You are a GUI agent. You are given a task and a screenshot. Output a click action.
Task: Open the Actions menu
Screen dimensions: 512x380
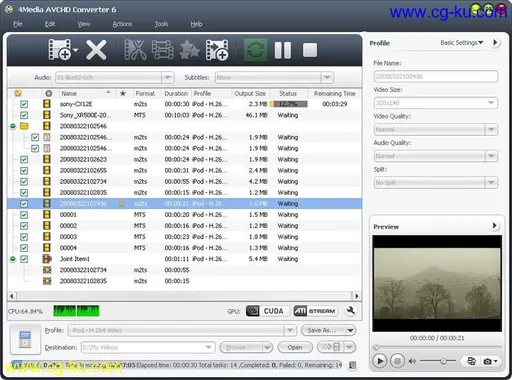point(122,24)
